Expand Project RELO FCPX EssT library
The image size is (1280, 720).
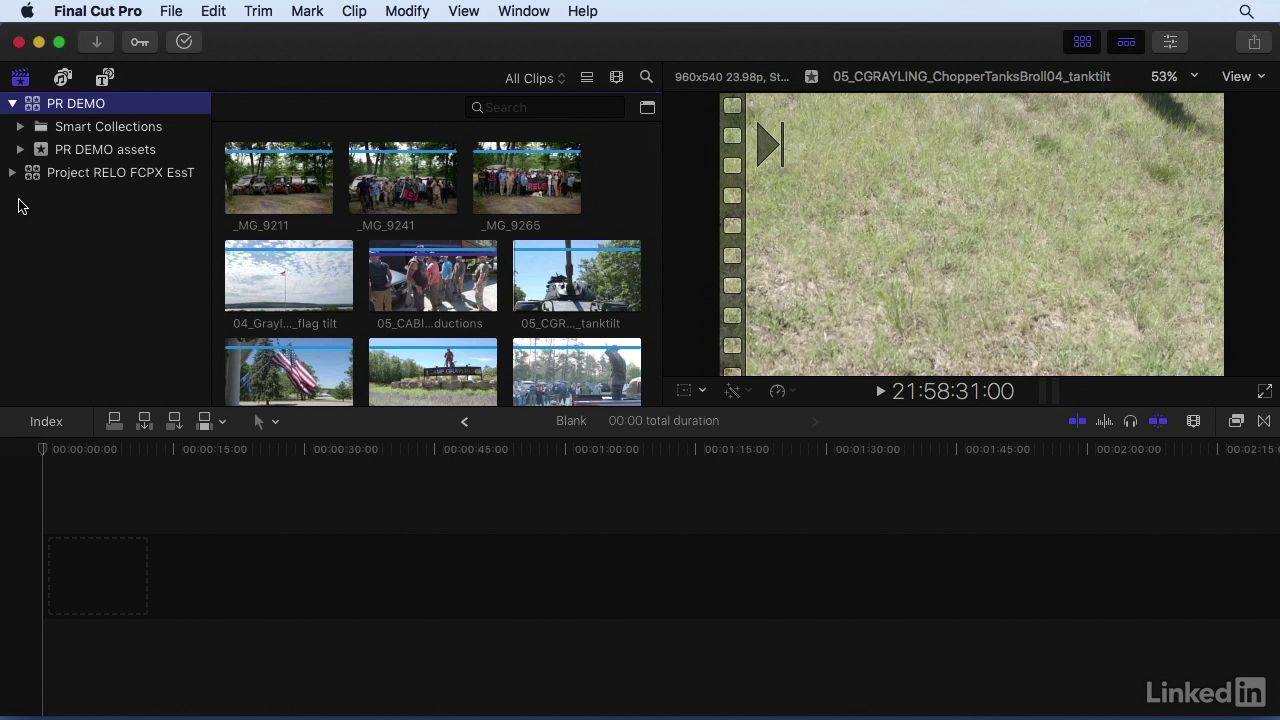point(12,172)
